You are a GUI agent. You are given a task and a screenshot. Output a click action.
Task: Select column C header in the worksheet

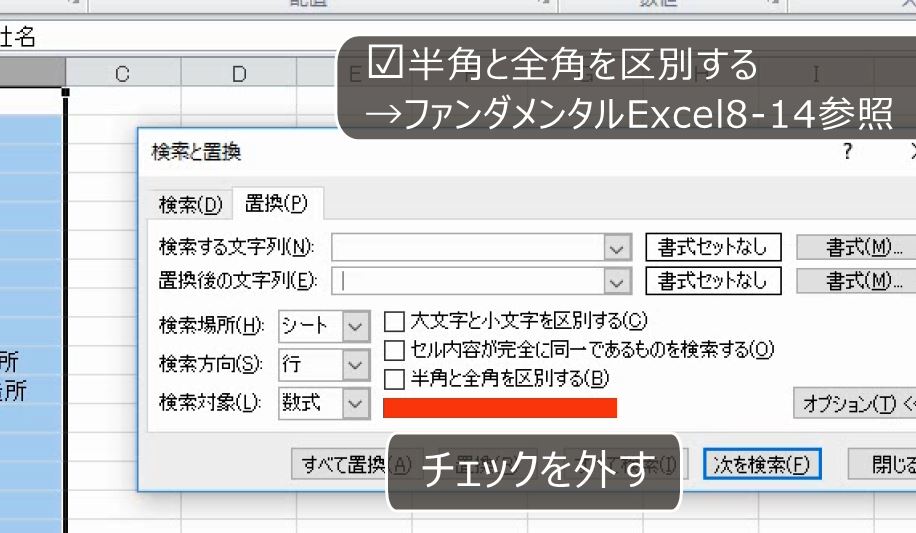click(x=123, y=74)
